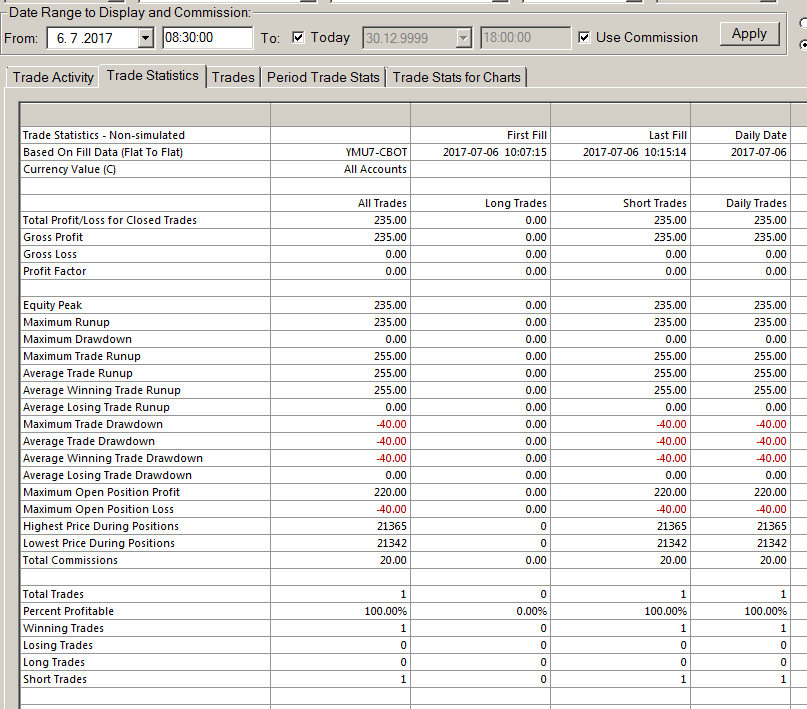Click the To time field 18:00:00
The image size is (807, 709).
[x=525, y=38]
